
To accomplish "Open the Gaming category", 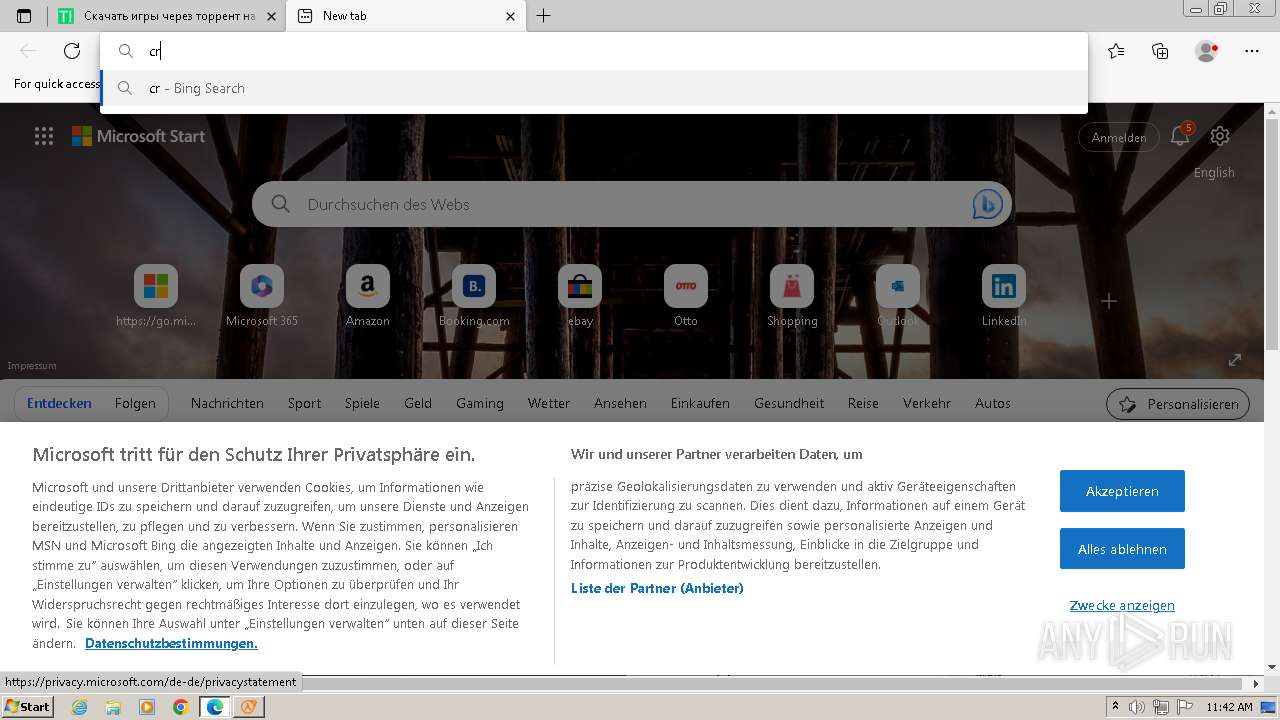I will tap(480, 403).
